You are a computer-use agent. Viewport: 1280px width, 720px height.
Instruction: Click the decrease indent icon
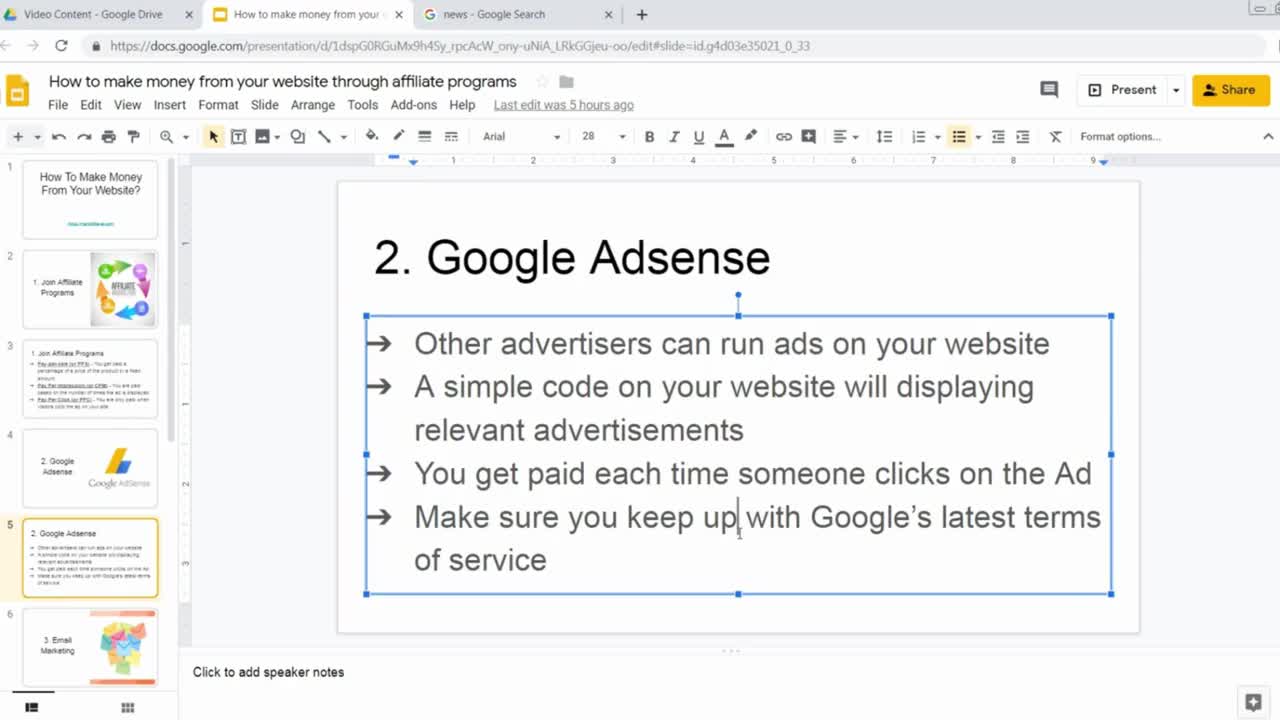(998, 137)
